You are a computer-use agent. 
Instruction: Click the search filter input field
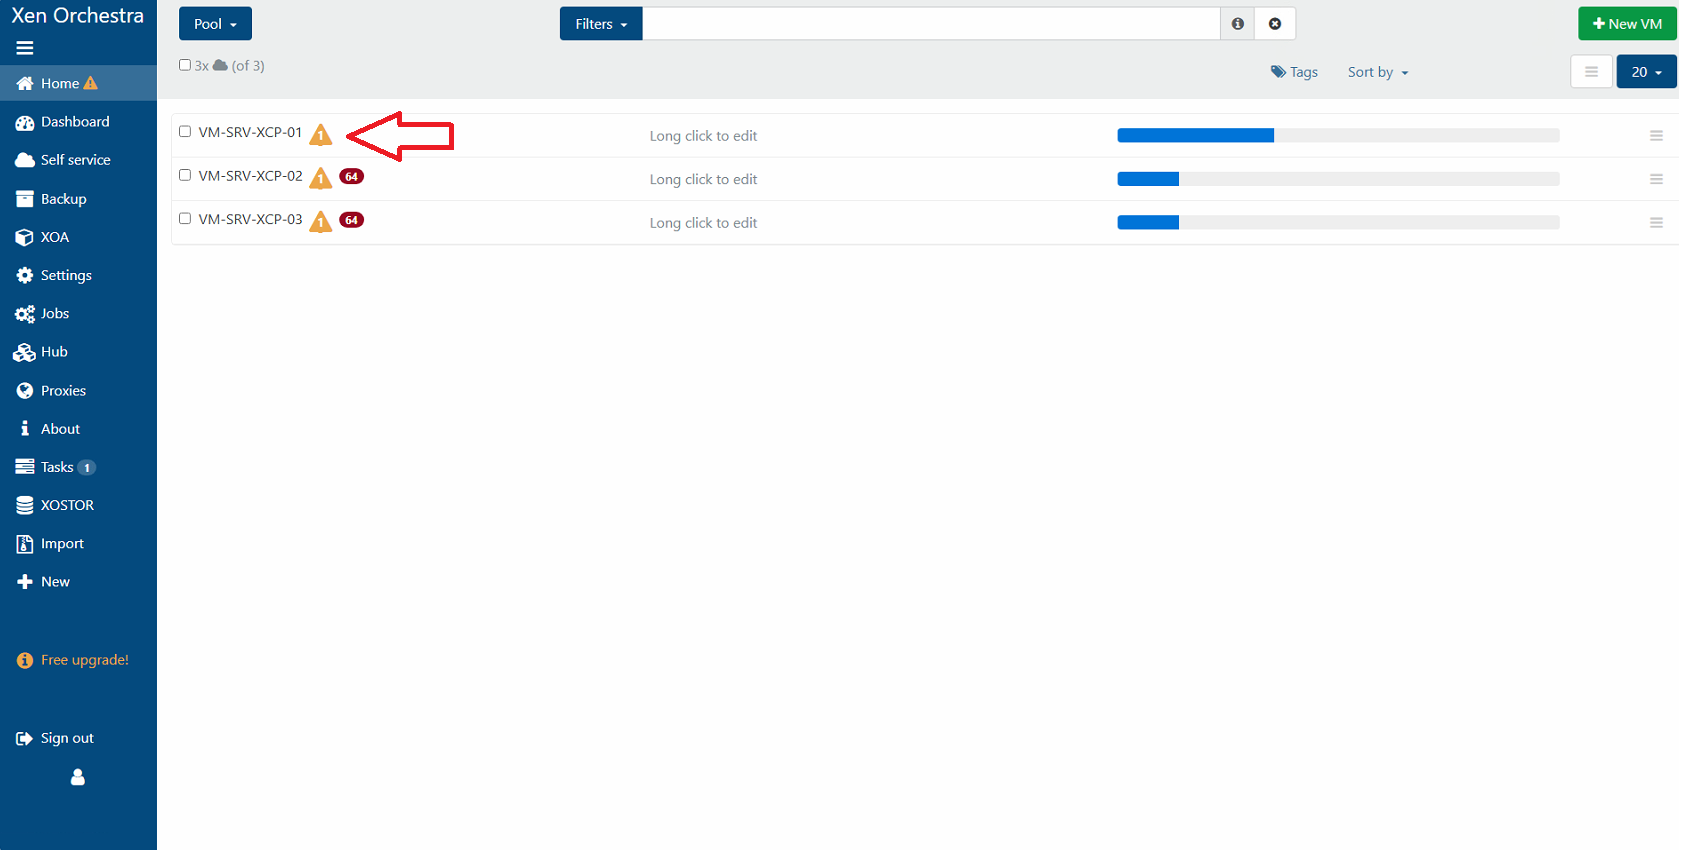pyautogui.click(x=931, y=24)
